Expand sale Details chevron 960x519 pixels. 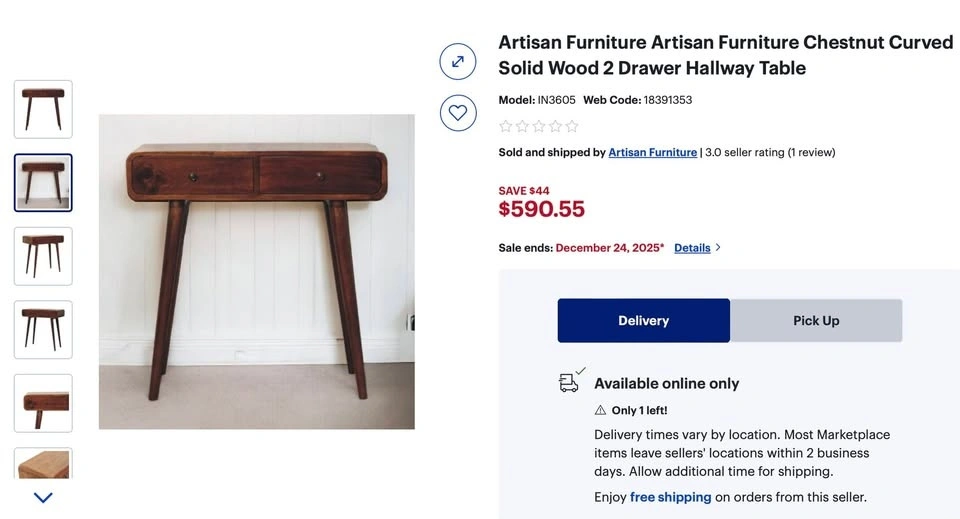[x=718, y=248]
